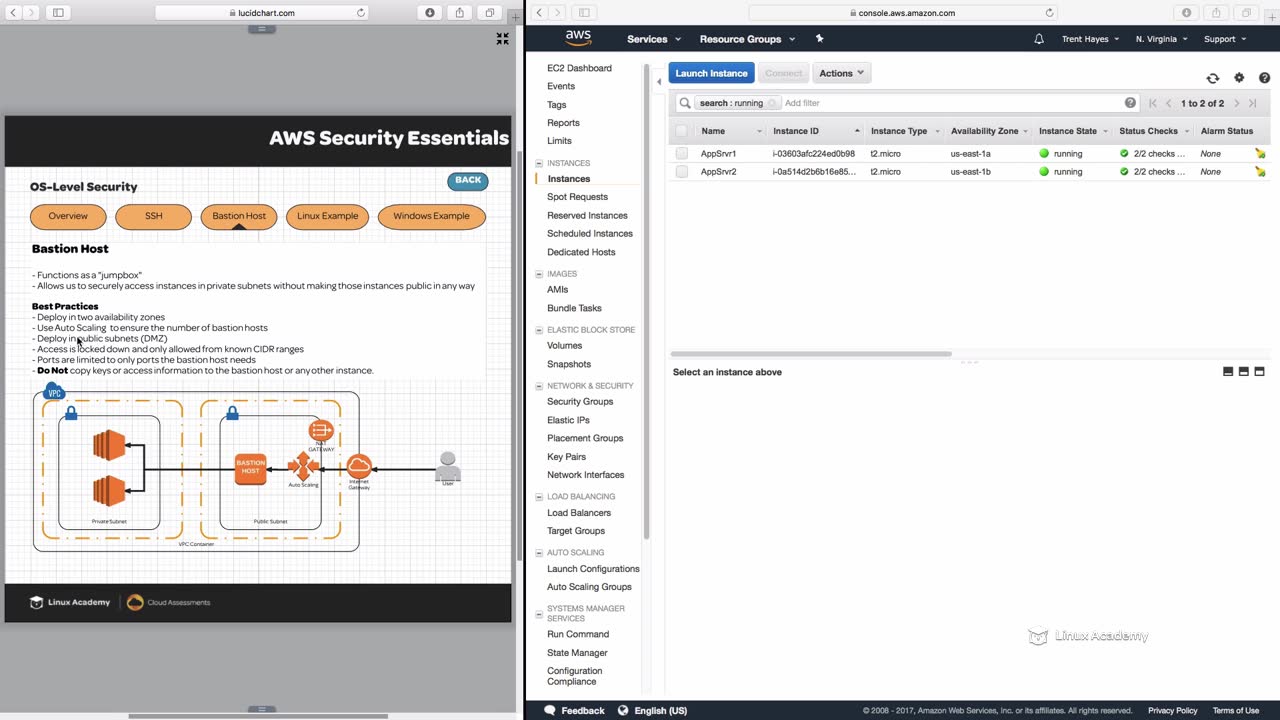
Task: Show all tabs in Lucidchart Safari window
Action: [490, 13]
